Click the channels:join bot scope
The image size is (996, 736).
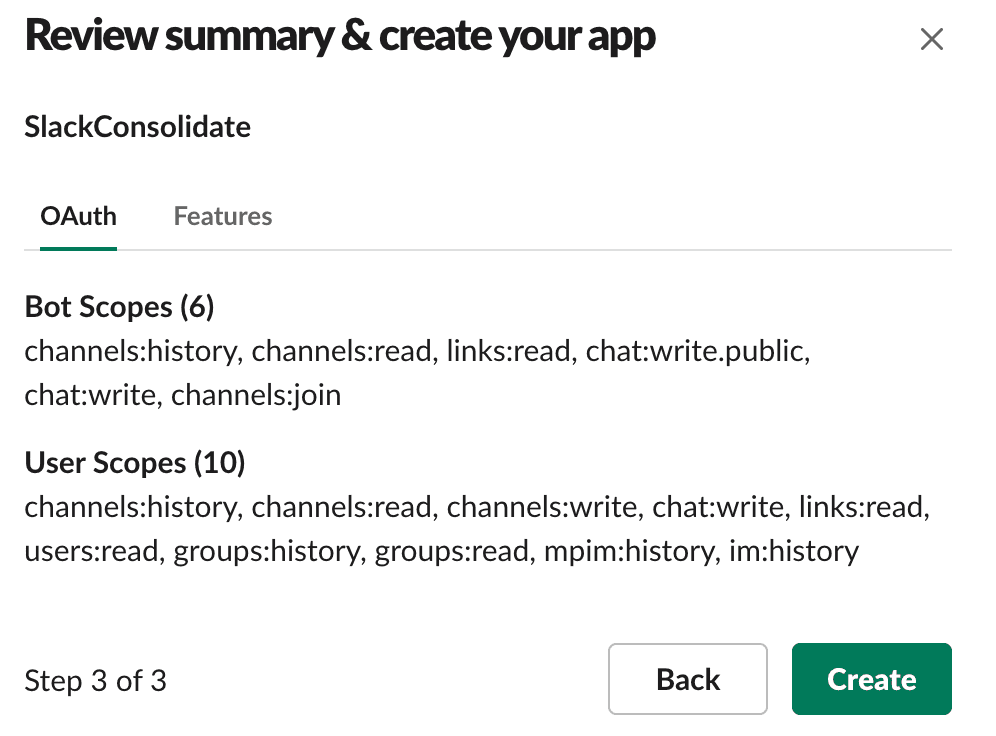click(256, 395)
